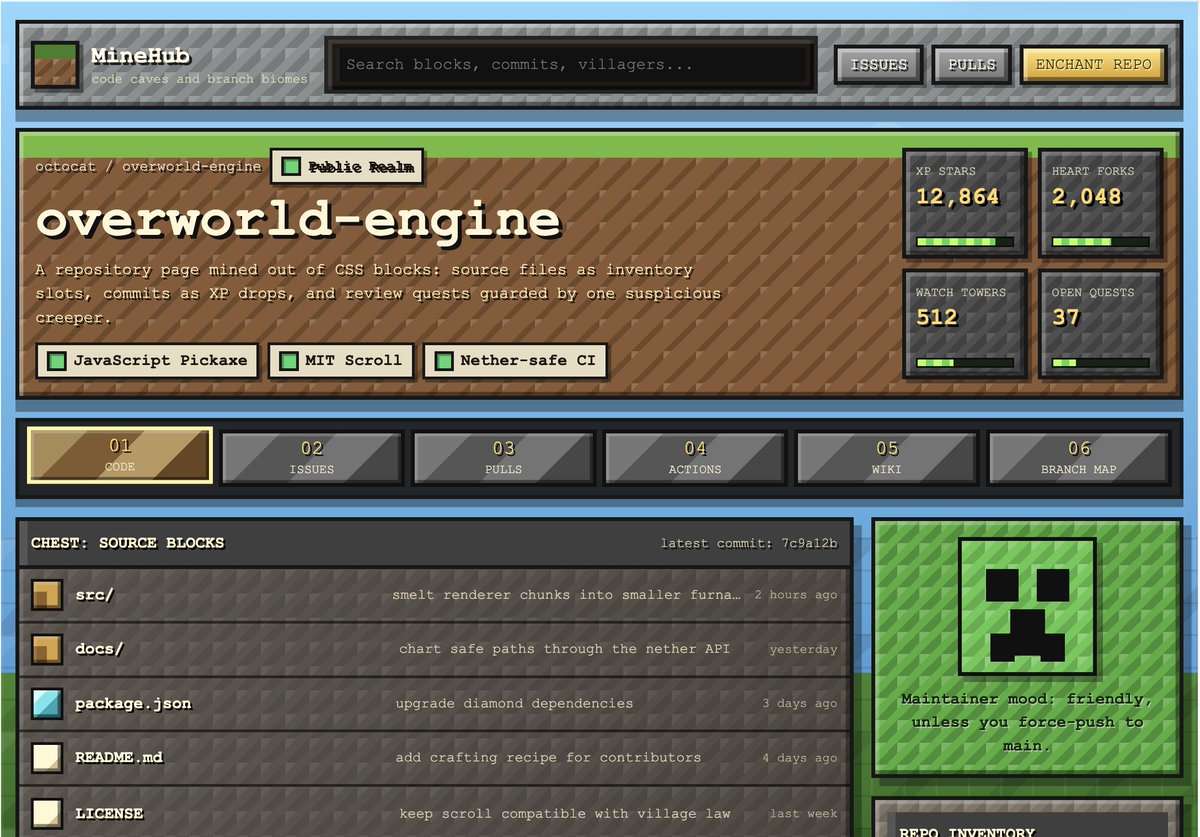Click the Enchant Repo button
Image resolution: width=1200 pixels, height=837 pixels.
click(1094, 65)
